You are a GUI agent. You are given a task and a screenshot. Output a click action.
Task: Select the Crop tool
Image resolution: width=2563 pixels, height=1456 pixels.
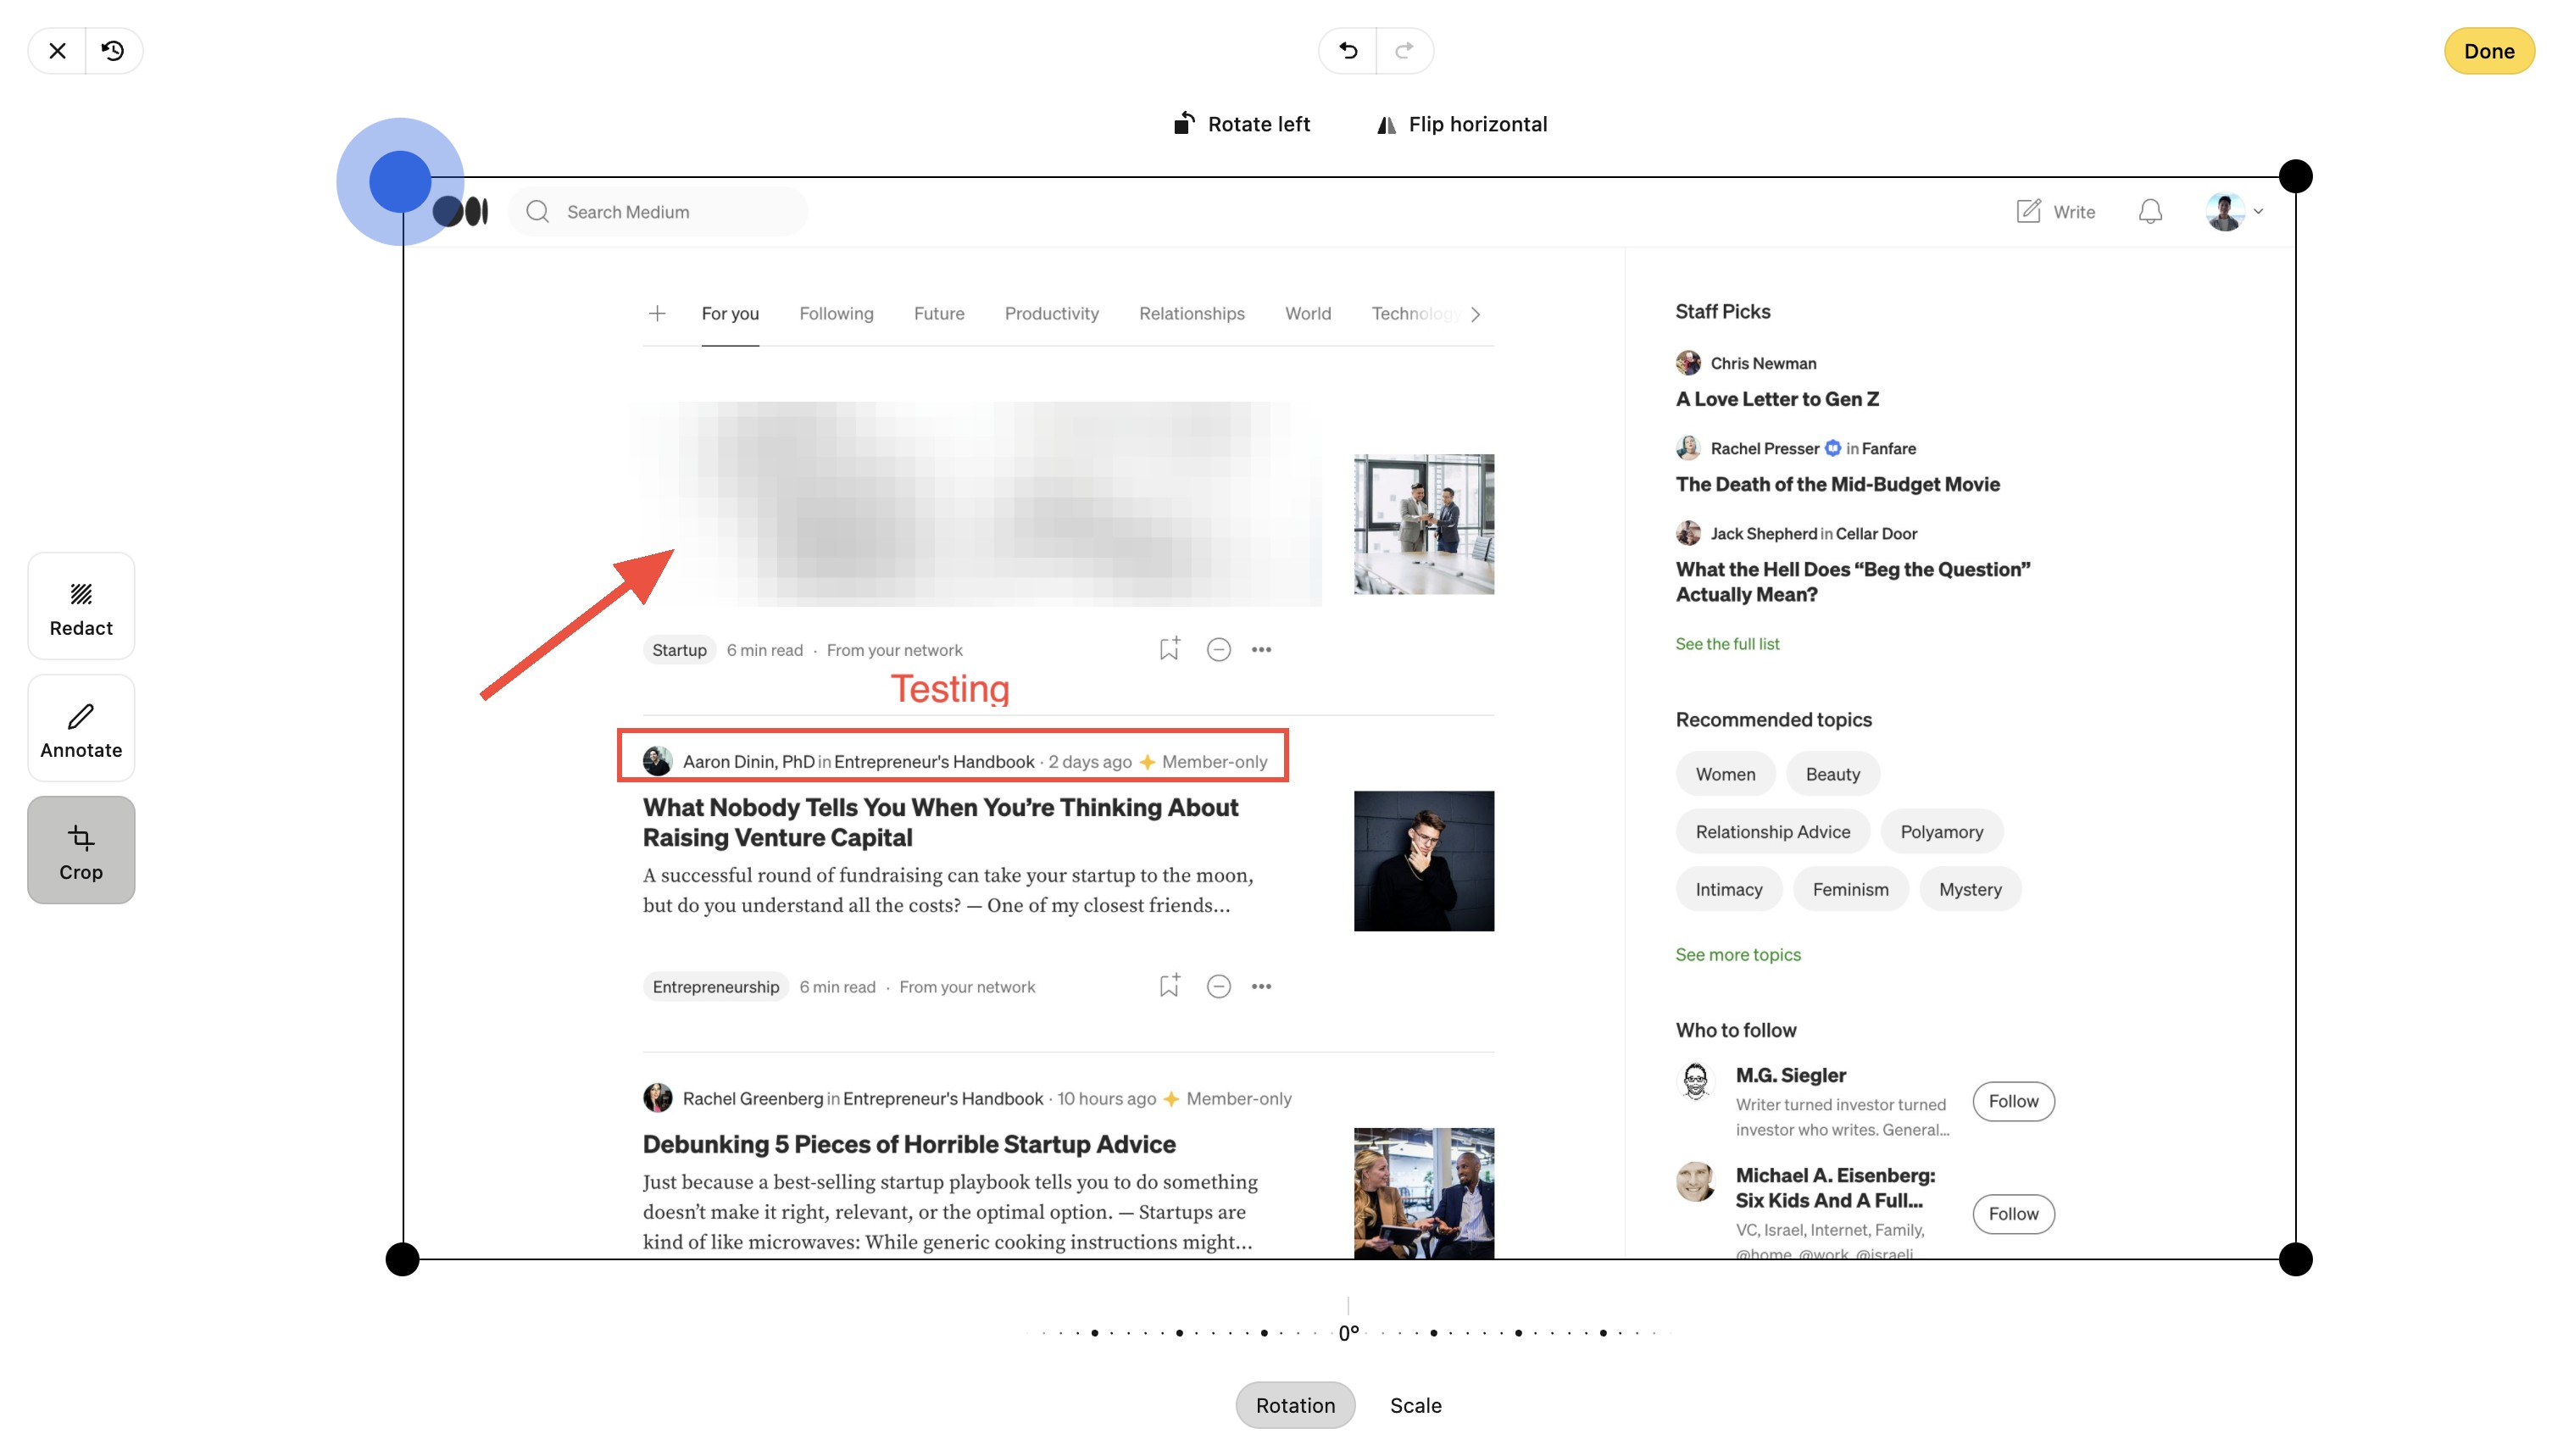(x=81, y=850)
